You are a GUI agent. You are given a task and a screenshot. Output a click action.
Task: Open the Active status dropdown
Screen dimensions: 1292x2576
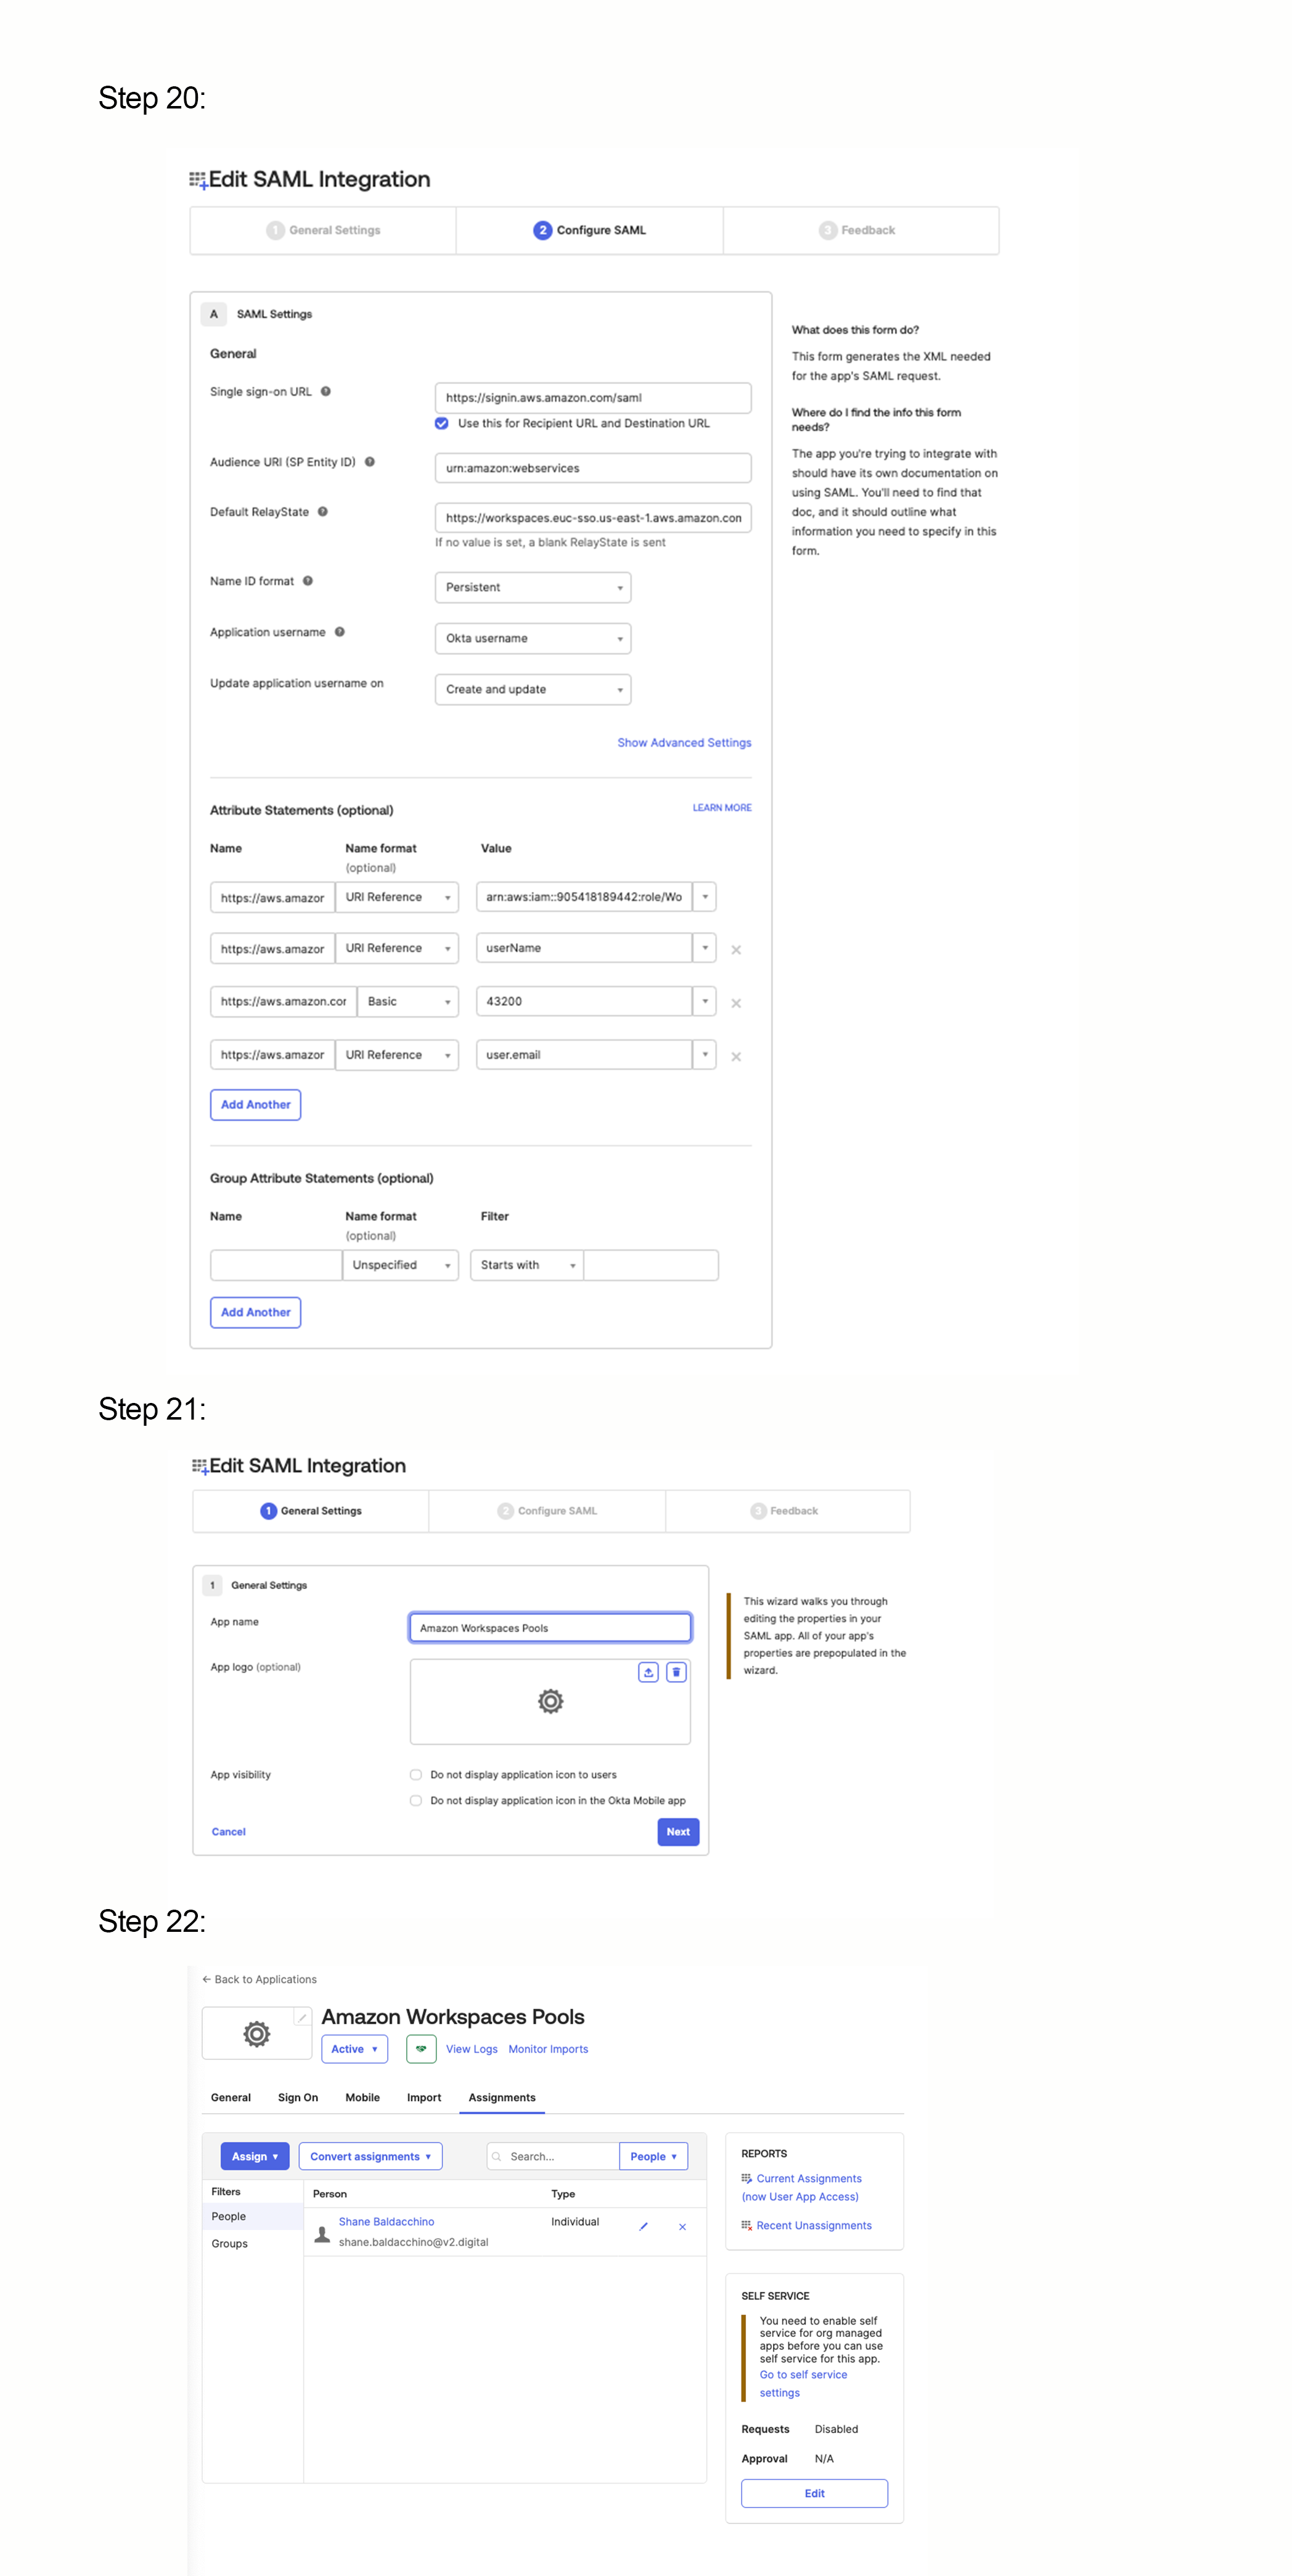[355, 2049]
